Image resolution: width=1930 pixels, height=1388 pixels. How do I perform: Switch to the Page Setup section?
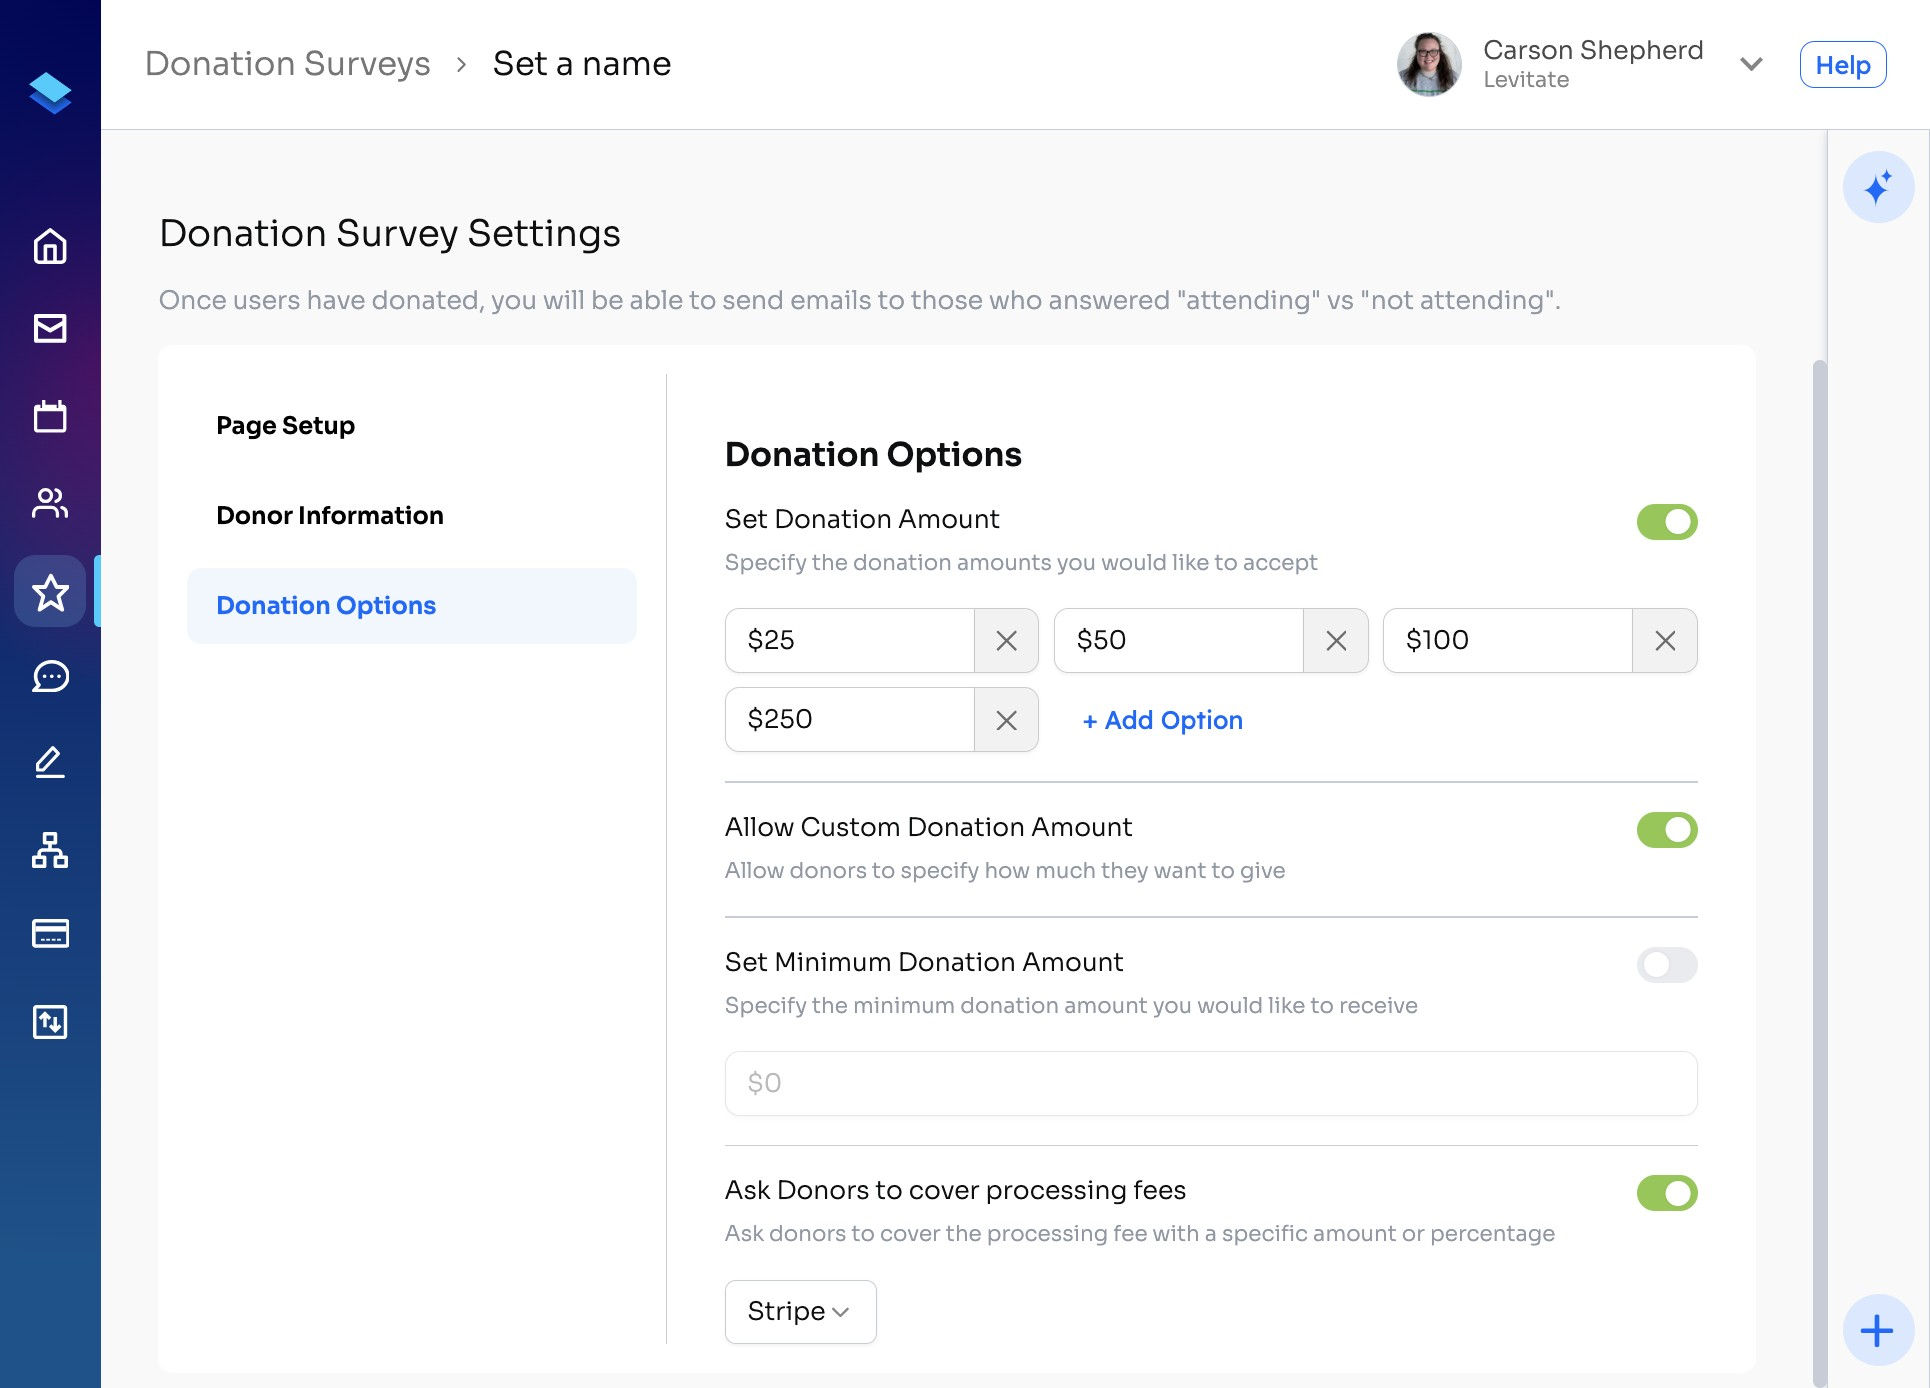tap(286, 425)
